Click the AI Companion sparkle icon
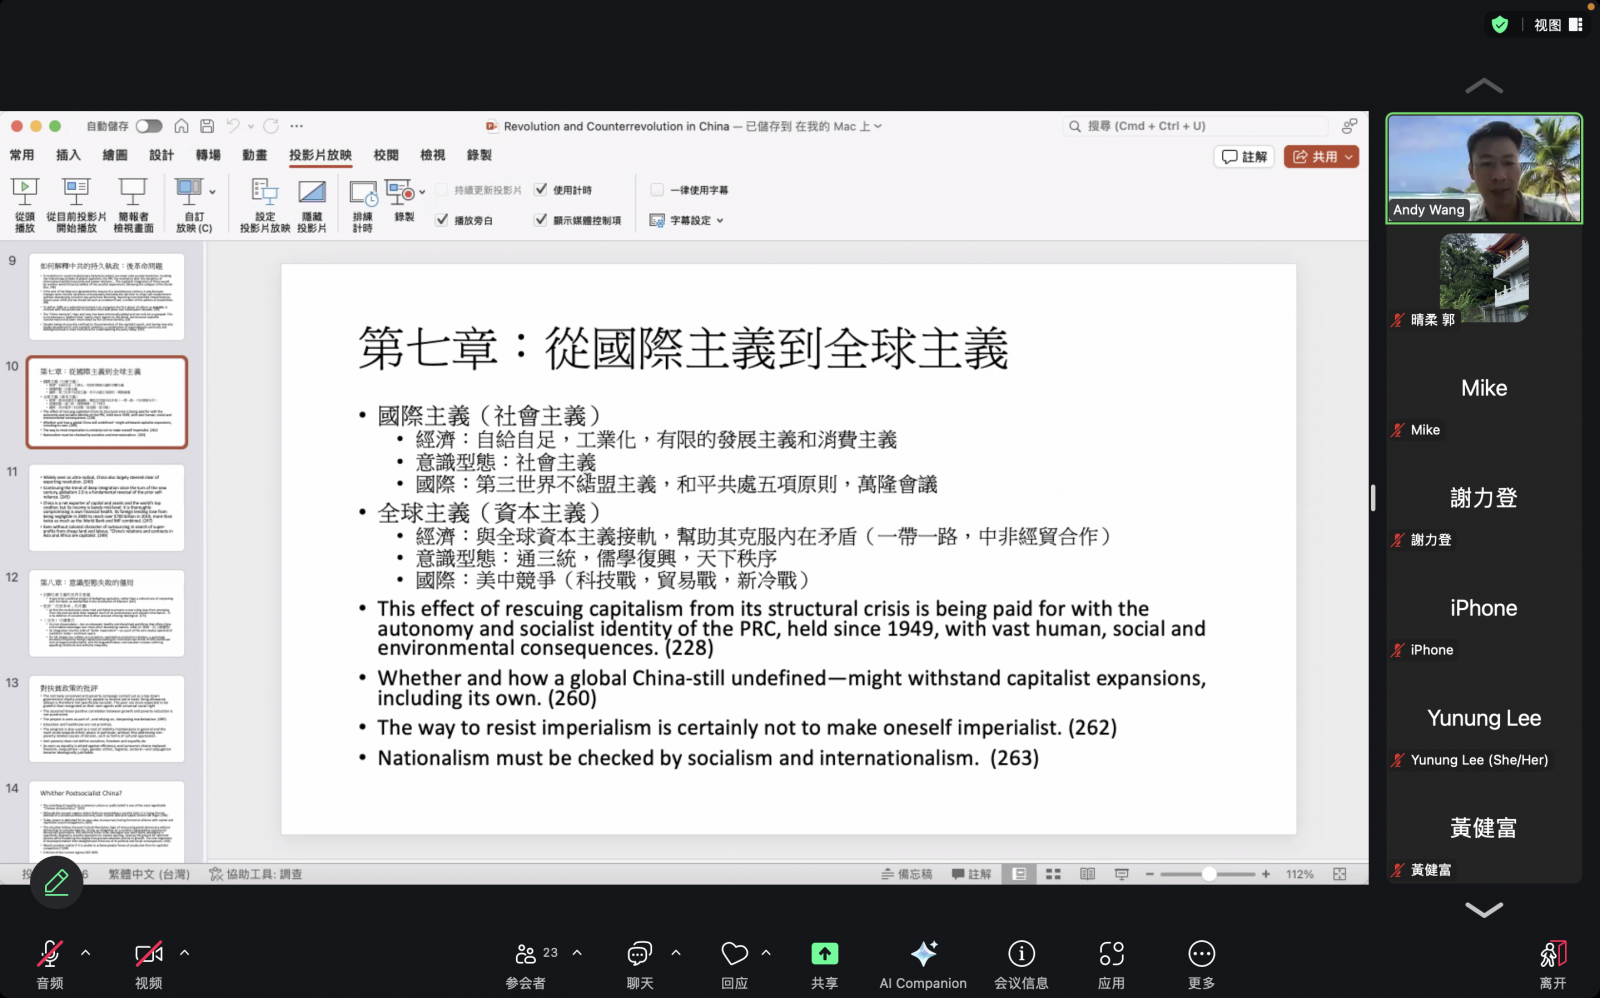 [x=923, y=954]
